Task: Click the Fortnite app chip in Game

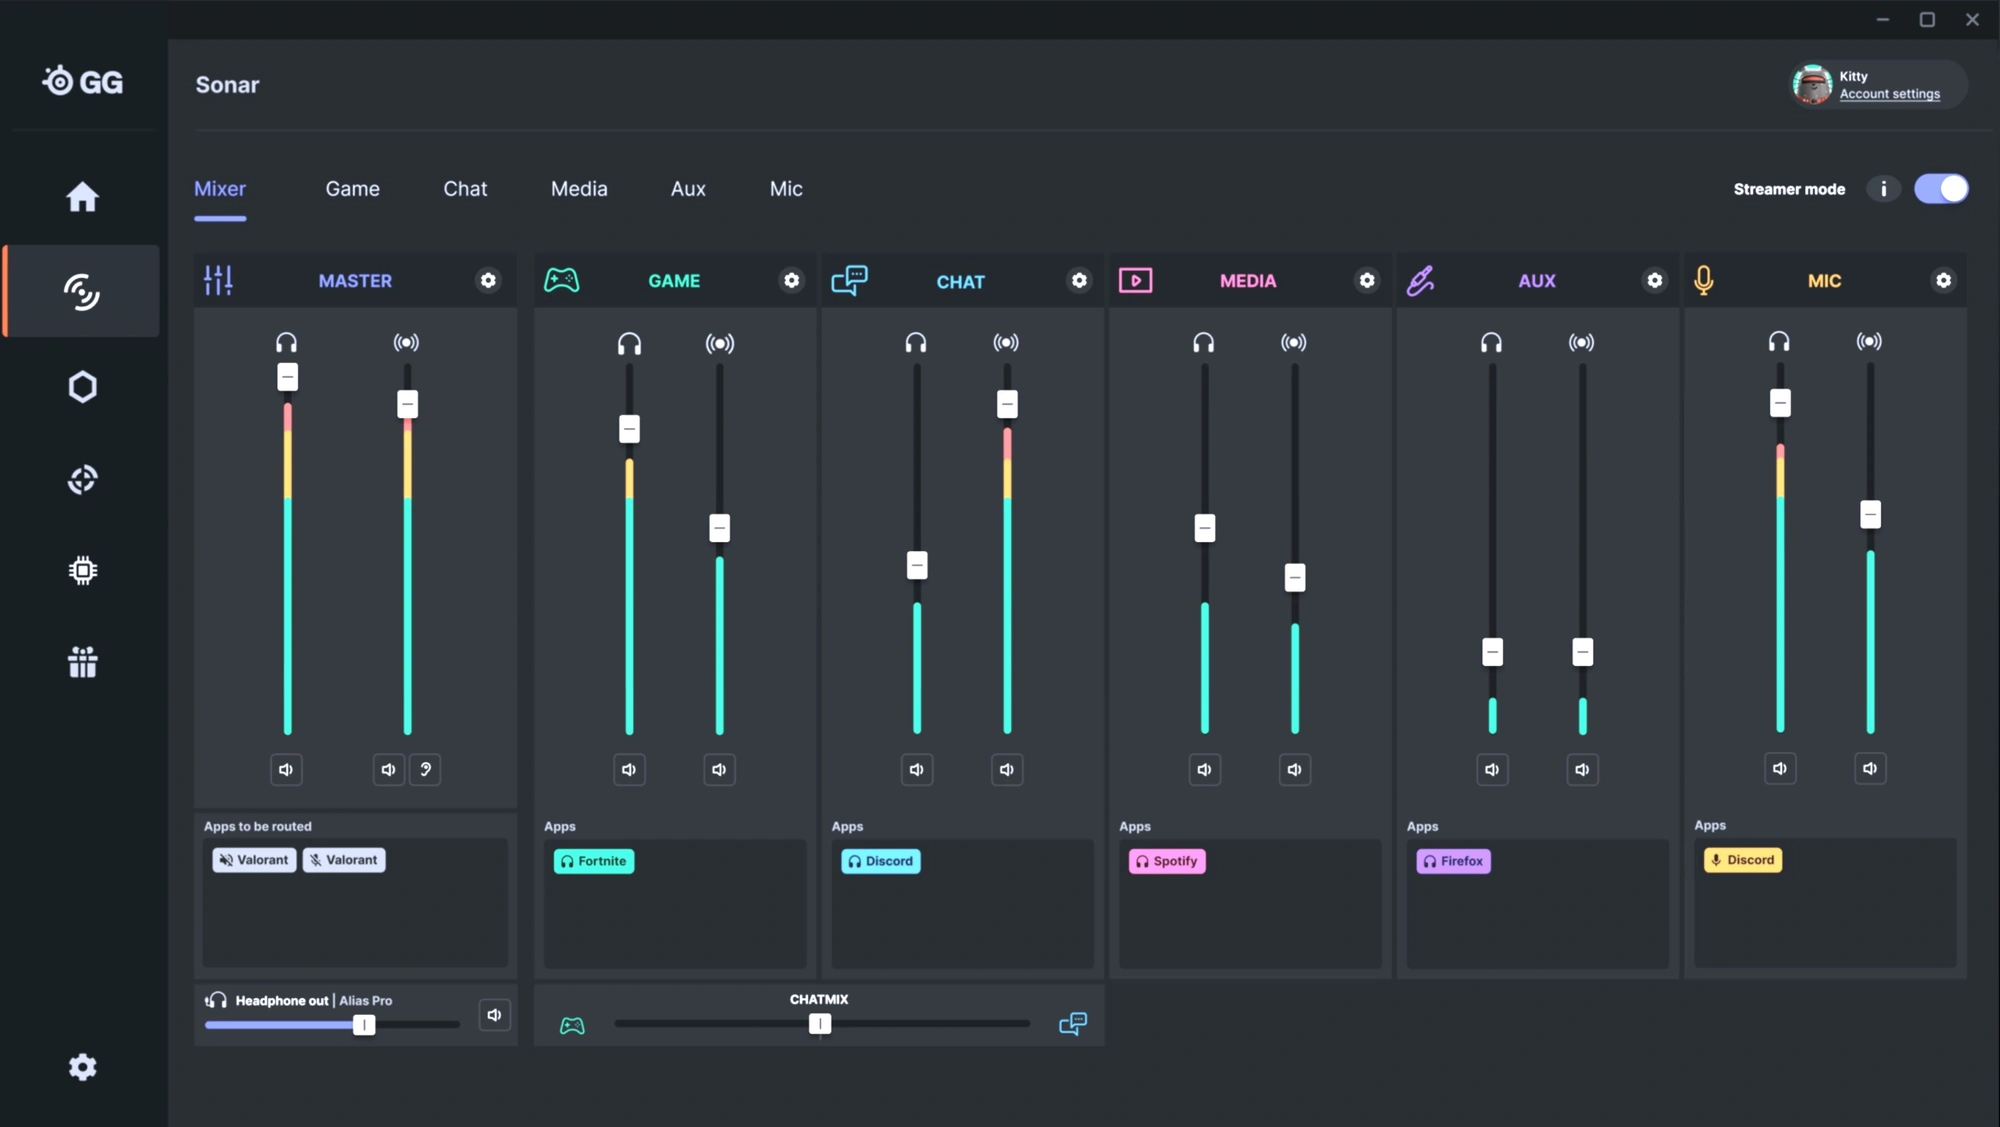Action: [594, 861]
